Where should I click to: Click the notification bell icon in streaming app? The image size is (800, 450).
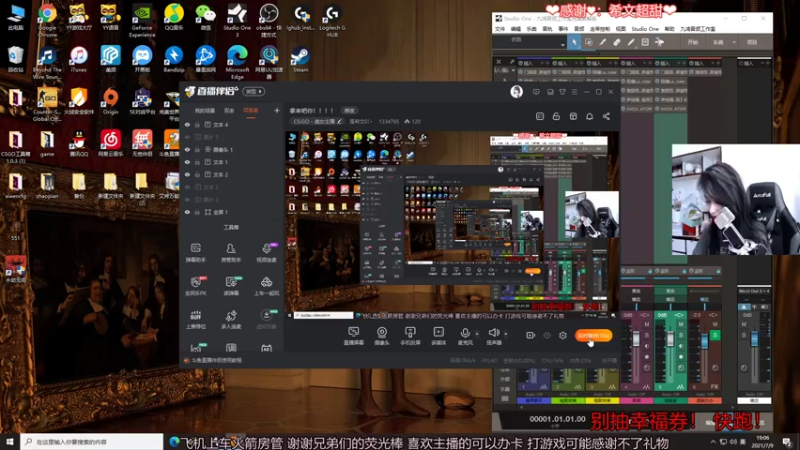[x=589, y=116]
